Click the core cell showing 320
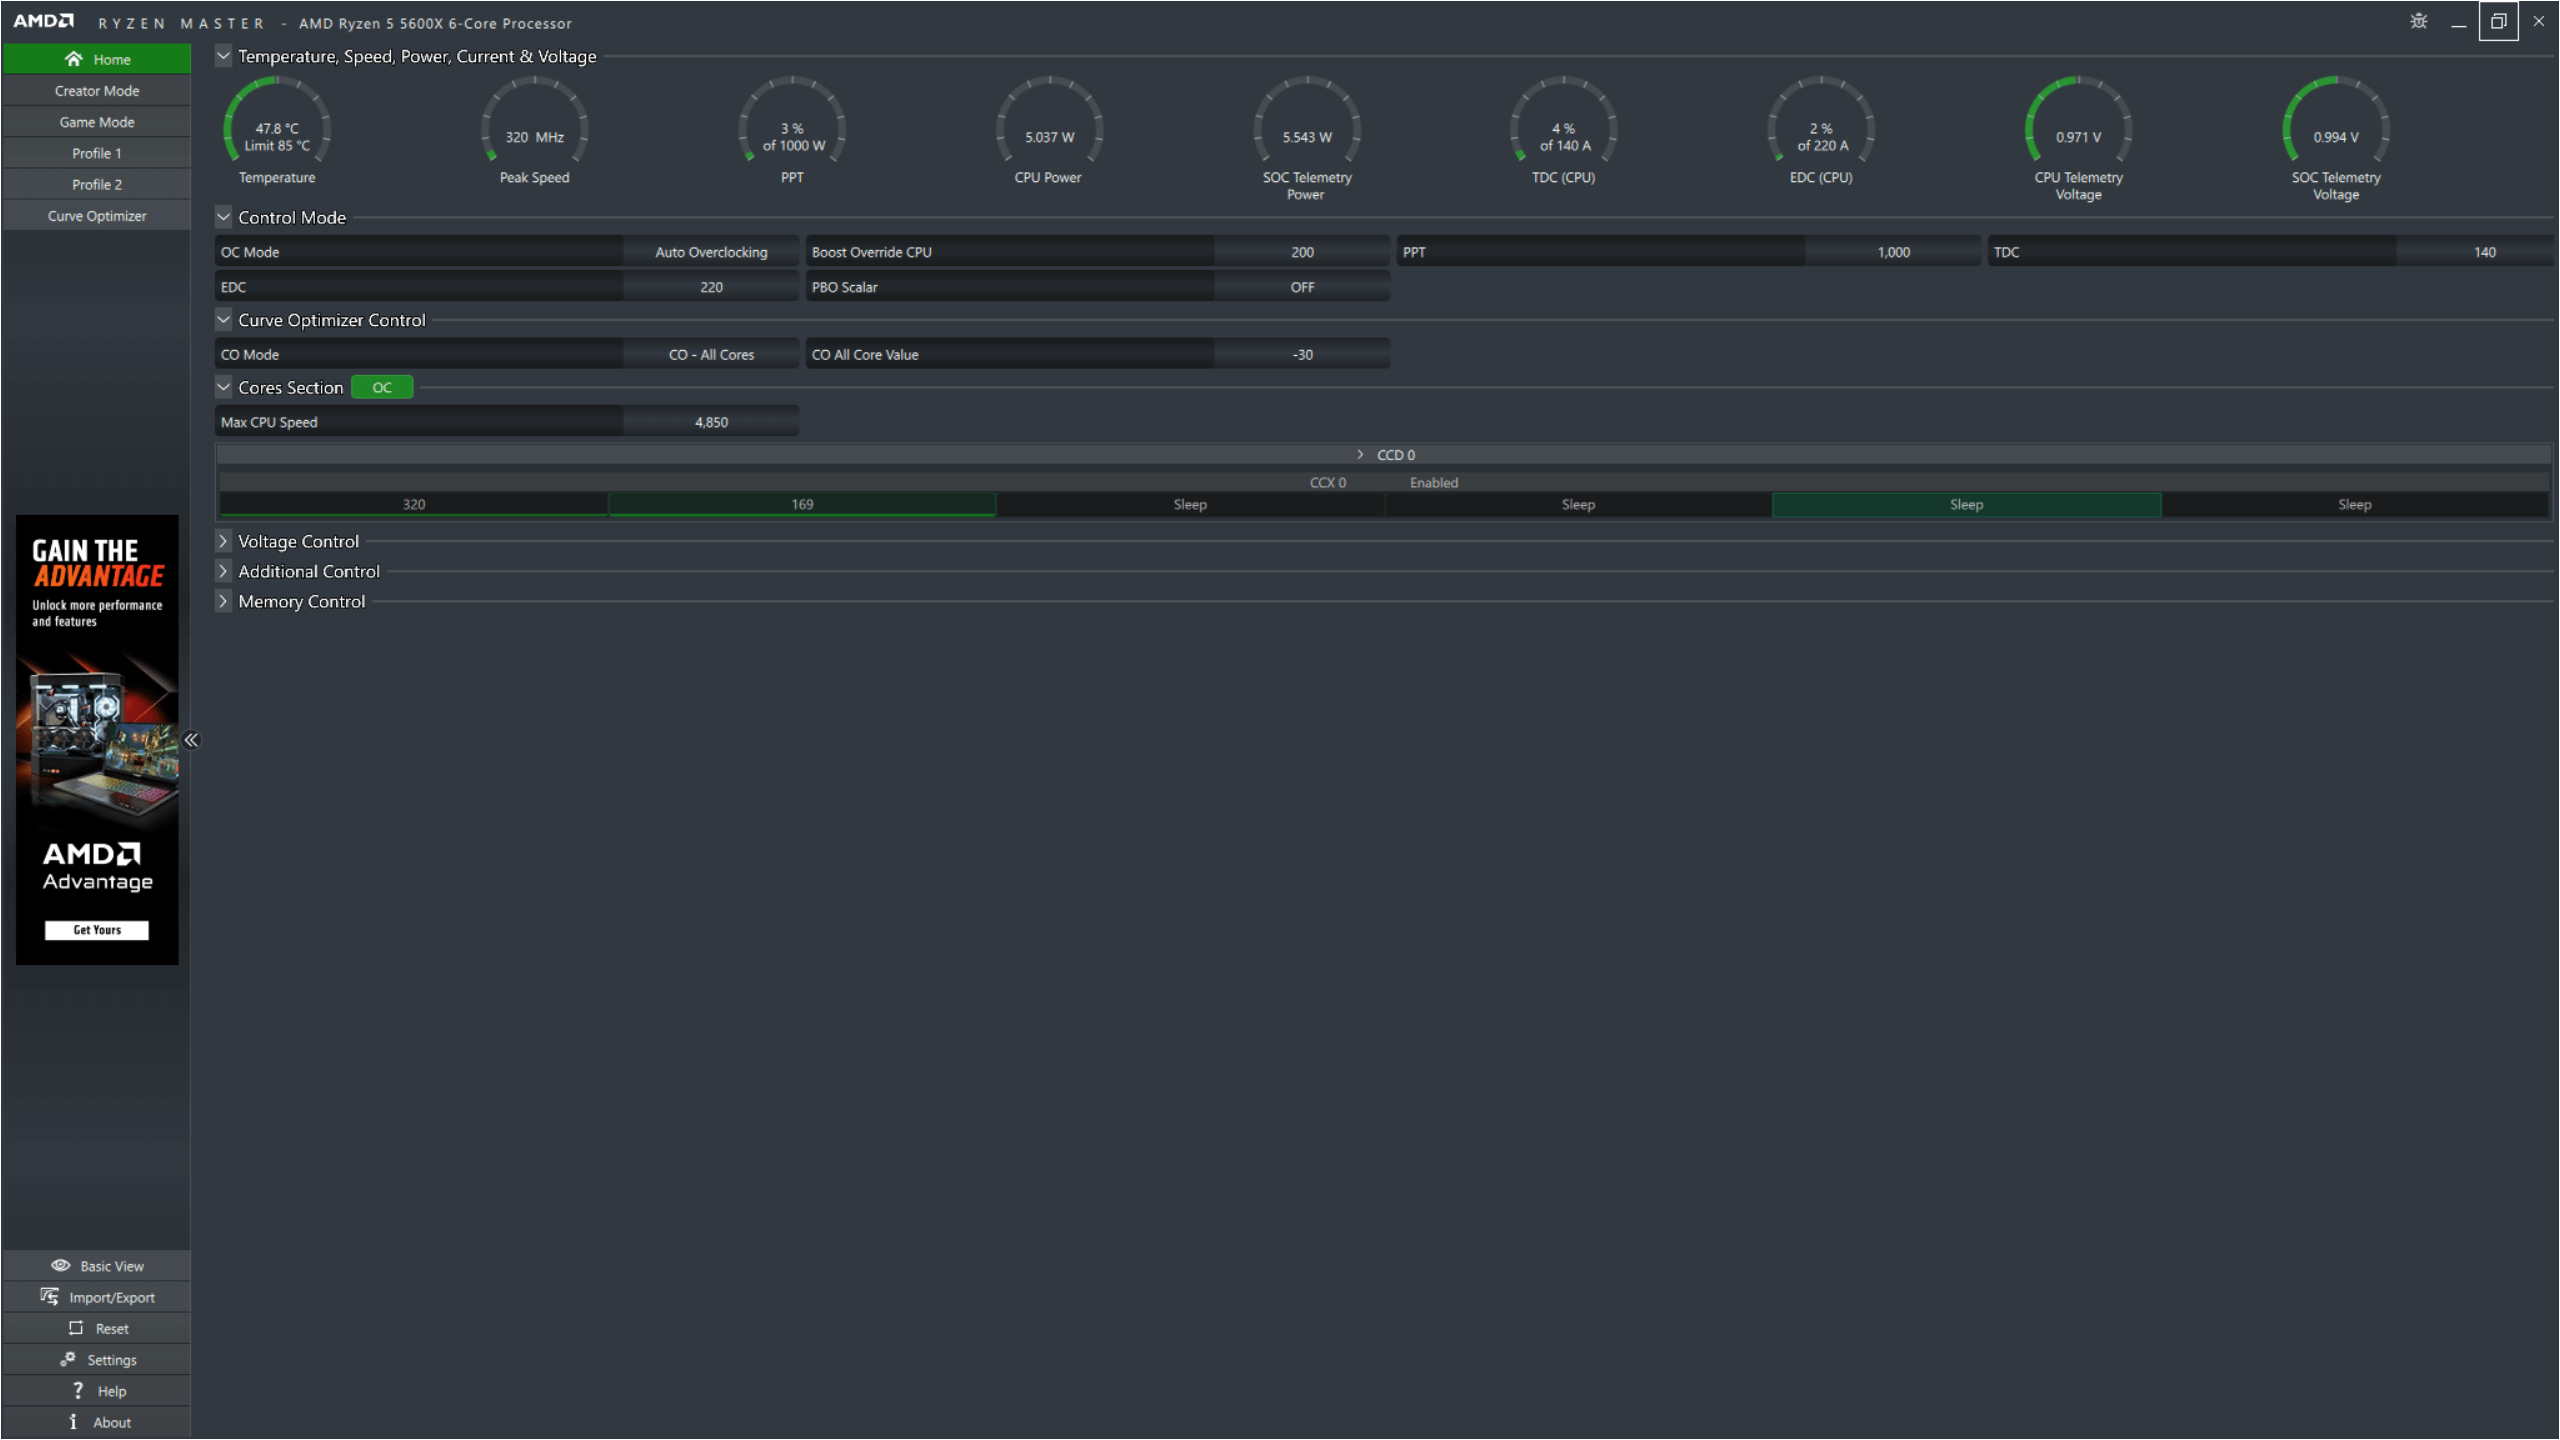 (414, 505)
